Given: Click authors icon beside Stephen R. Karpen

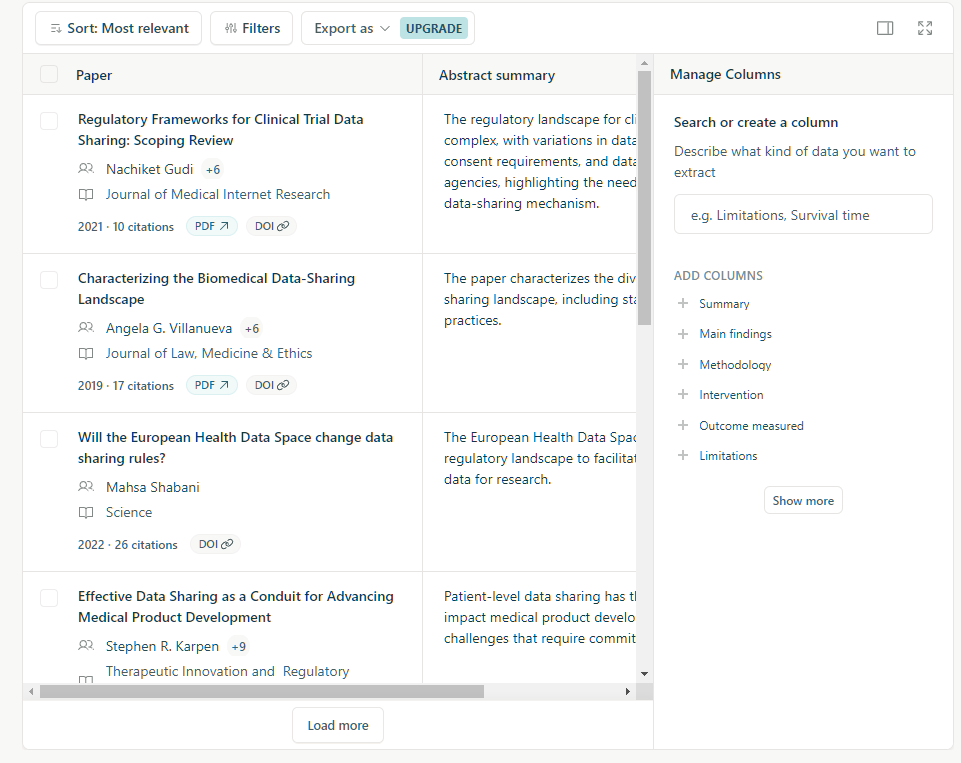Looking at the screenshot, I should pos(86,646).
